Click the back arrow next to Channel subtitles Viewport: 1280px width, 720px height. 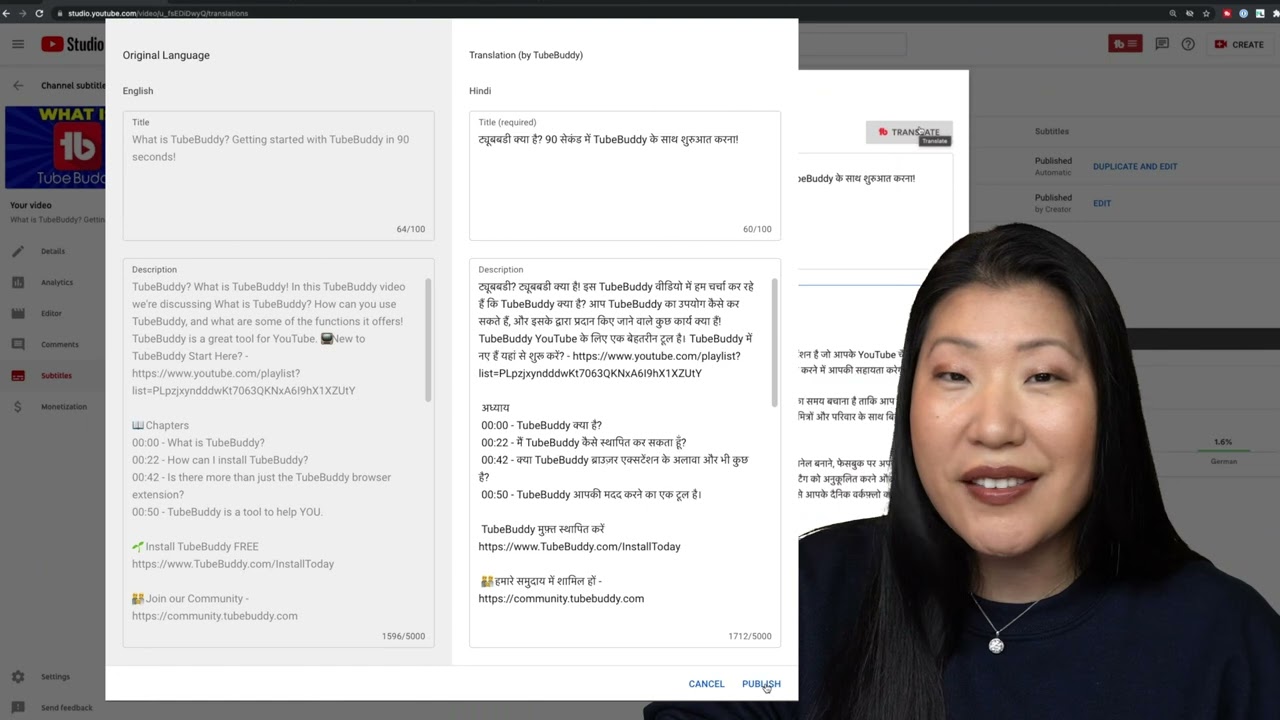18,86
